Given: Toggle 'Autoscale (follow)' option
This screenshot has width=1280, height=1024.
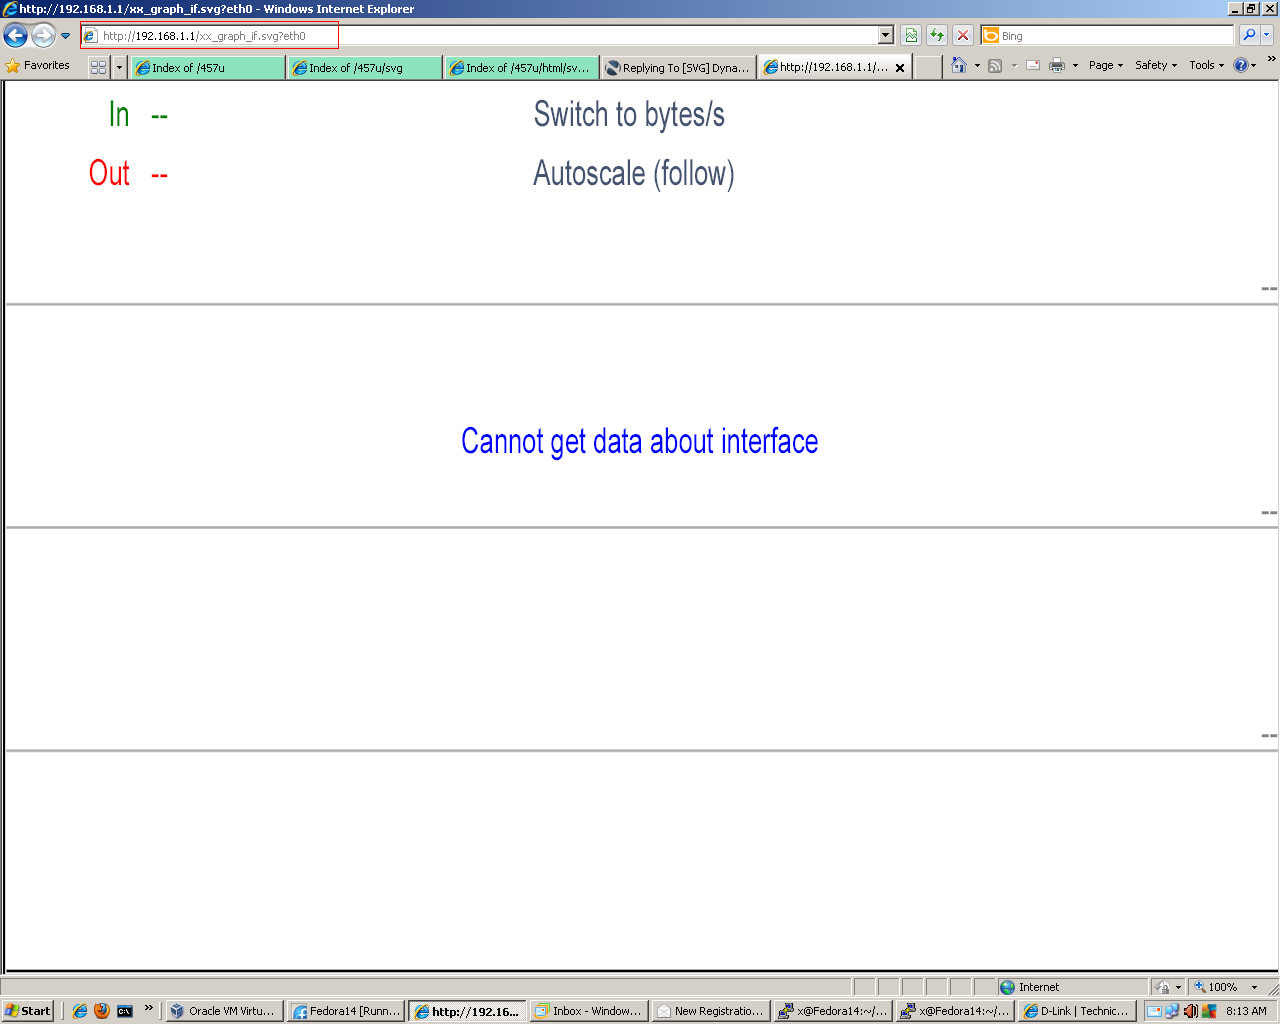Looking at the screenshot, I should tap(634, 174).
